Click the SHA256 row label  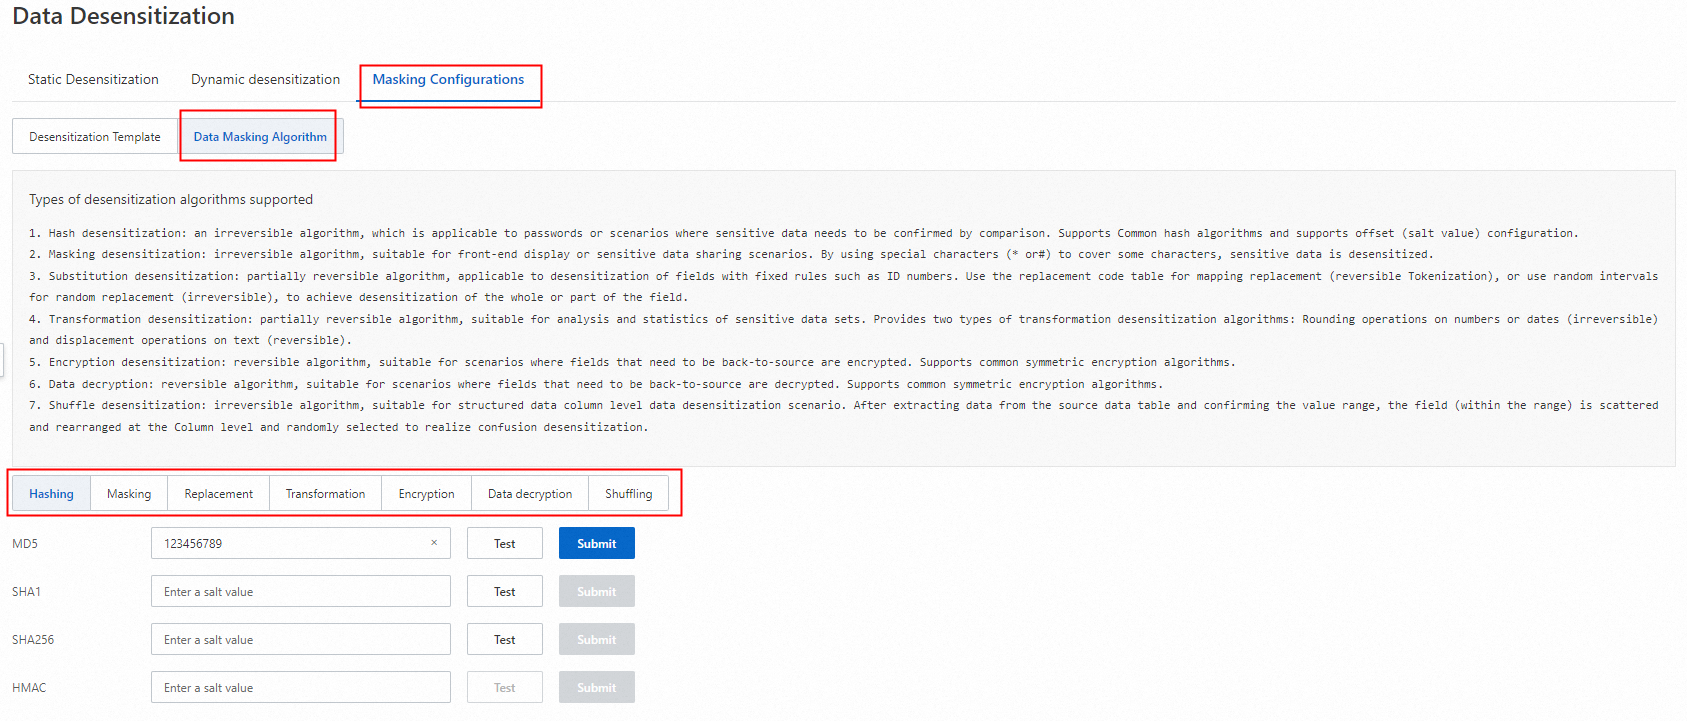(33, 640)
